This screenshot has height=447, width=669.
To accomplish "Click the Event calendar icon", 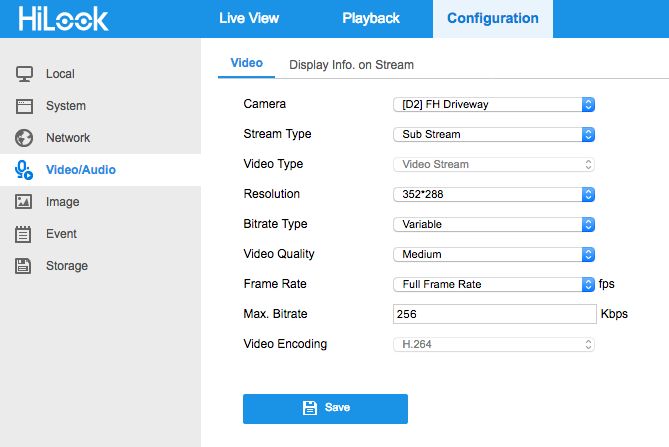I will (25, 234).
